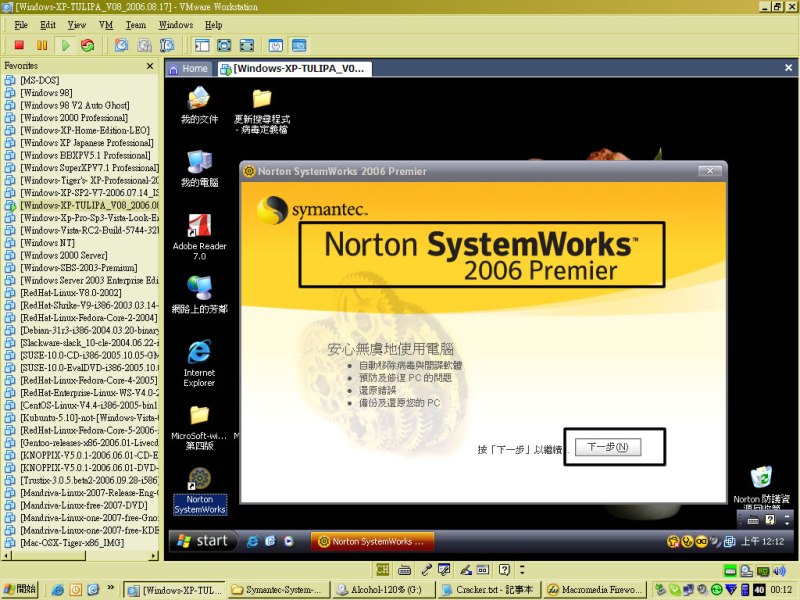Image resolution: width=800 pixels, height=600 pixels.
Task: Switch to Macromedia Fireworks taskbar button
Action: [x=595, y=590]
